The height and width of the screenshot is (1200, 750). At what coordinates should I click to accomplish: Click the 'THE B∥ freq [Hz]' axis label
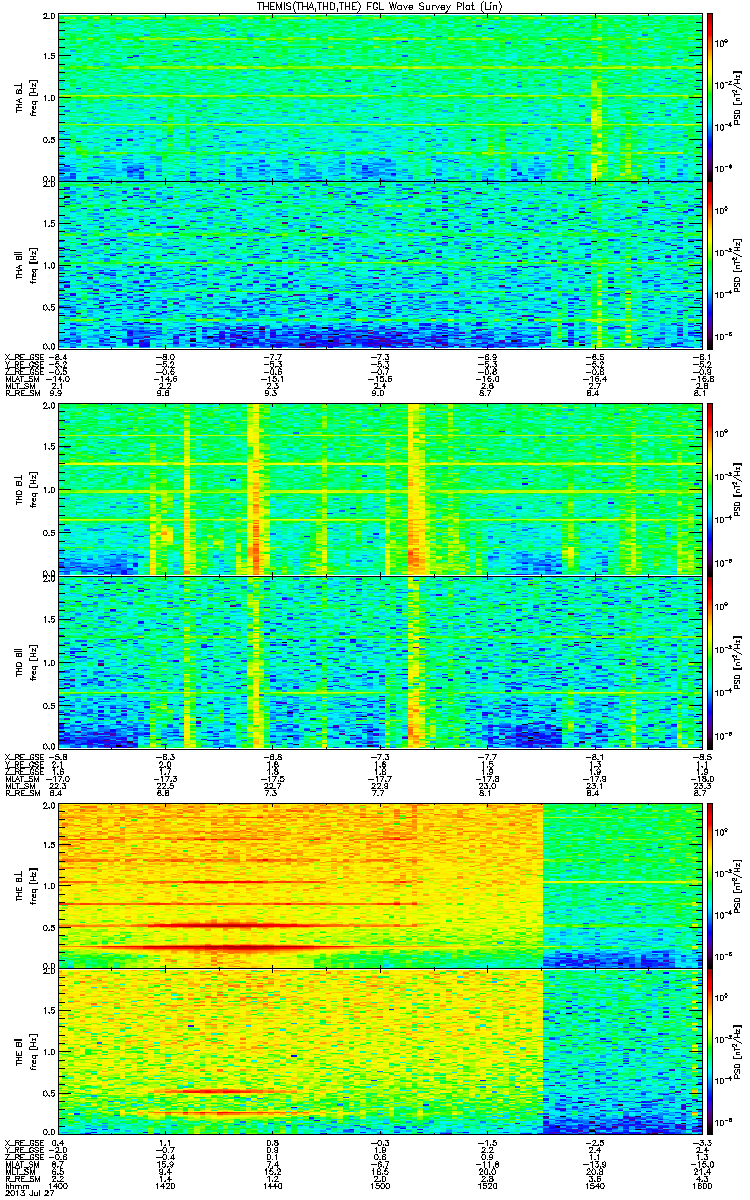pos(24,1053)
